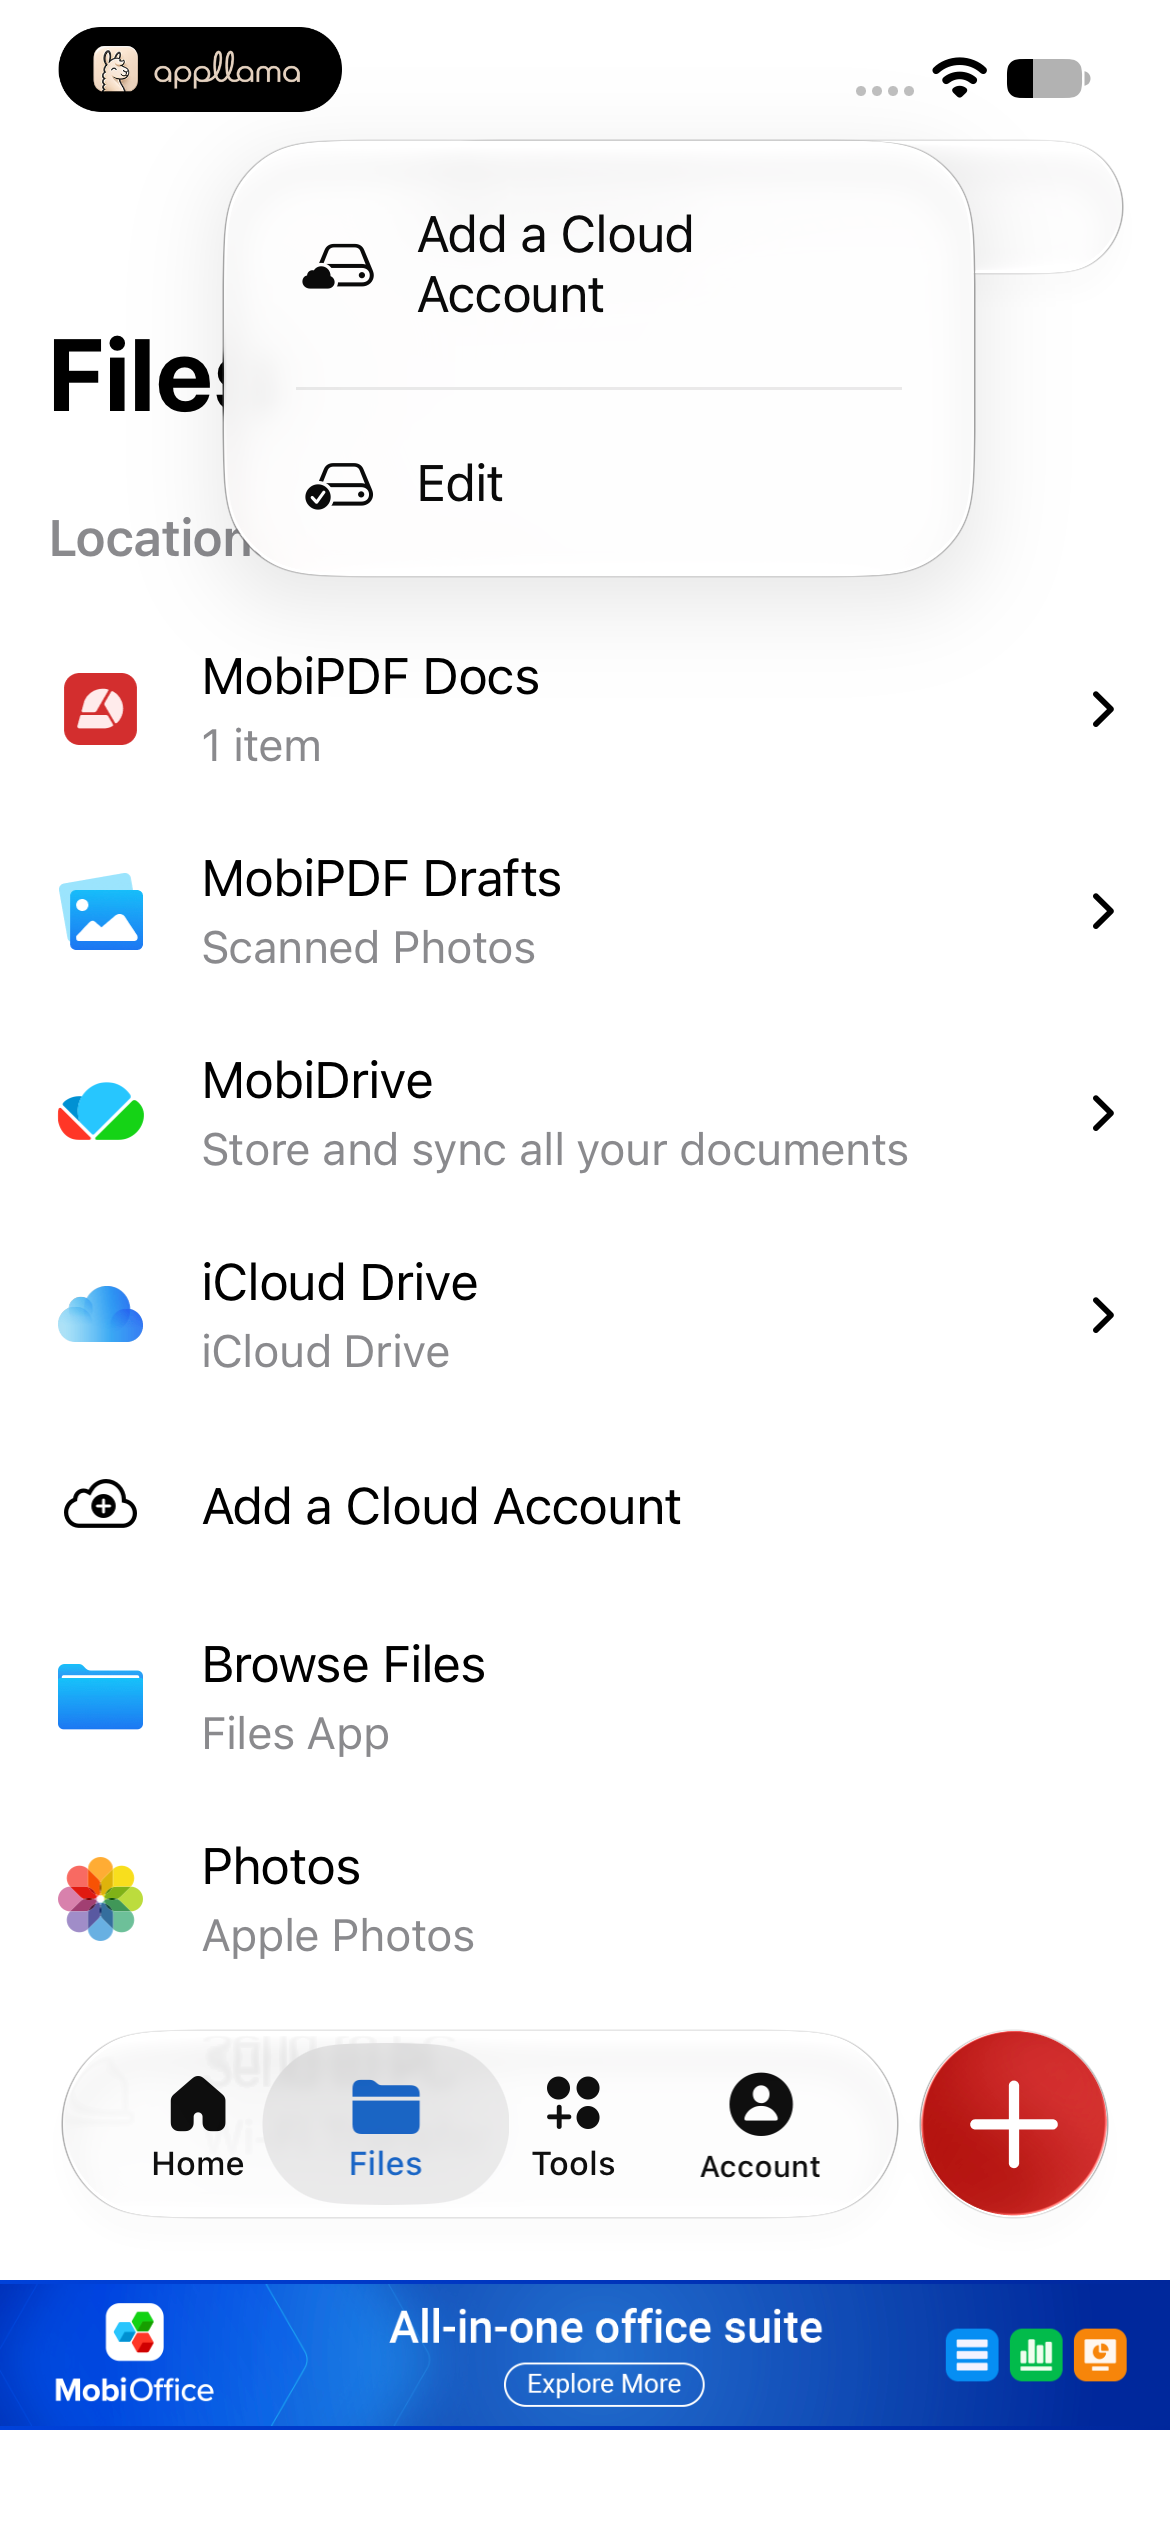Expand MobiPDF Docs chevron

(1103, 709)
